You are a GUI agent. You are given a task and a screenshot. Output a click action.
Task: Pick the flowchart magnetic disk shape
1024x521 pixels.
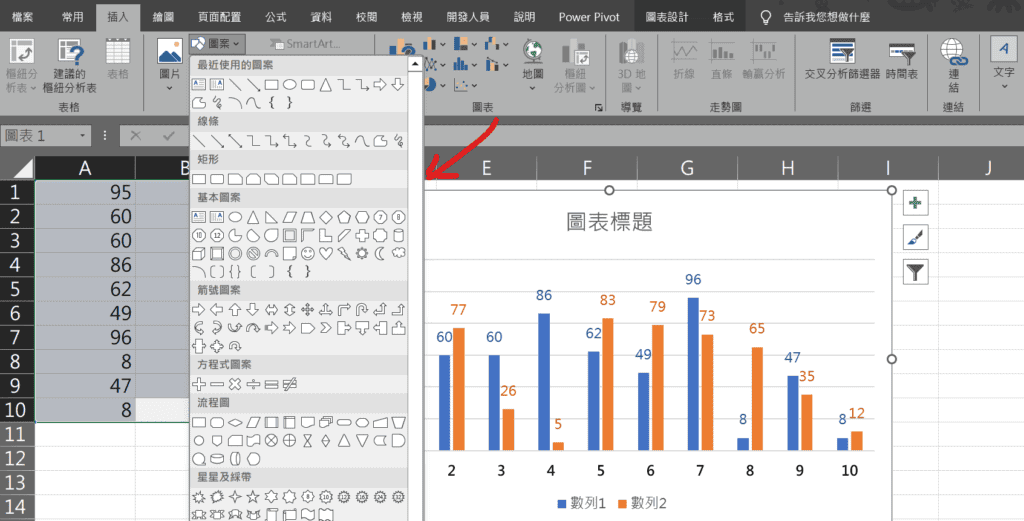(x=217, y=459)
